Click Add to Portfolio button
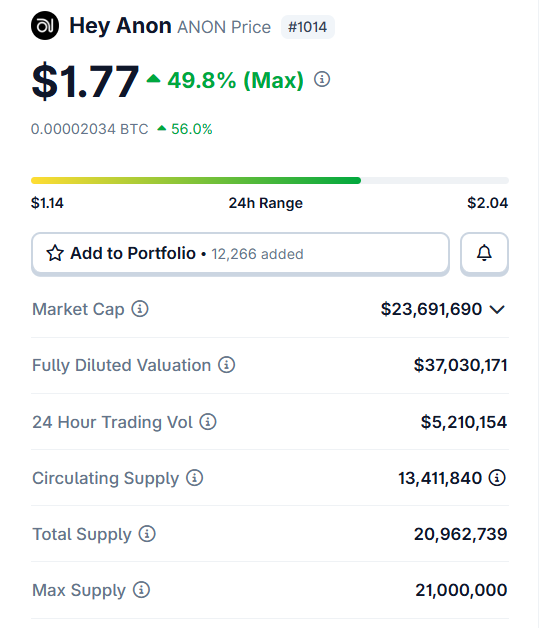 (x=240, y=254)
